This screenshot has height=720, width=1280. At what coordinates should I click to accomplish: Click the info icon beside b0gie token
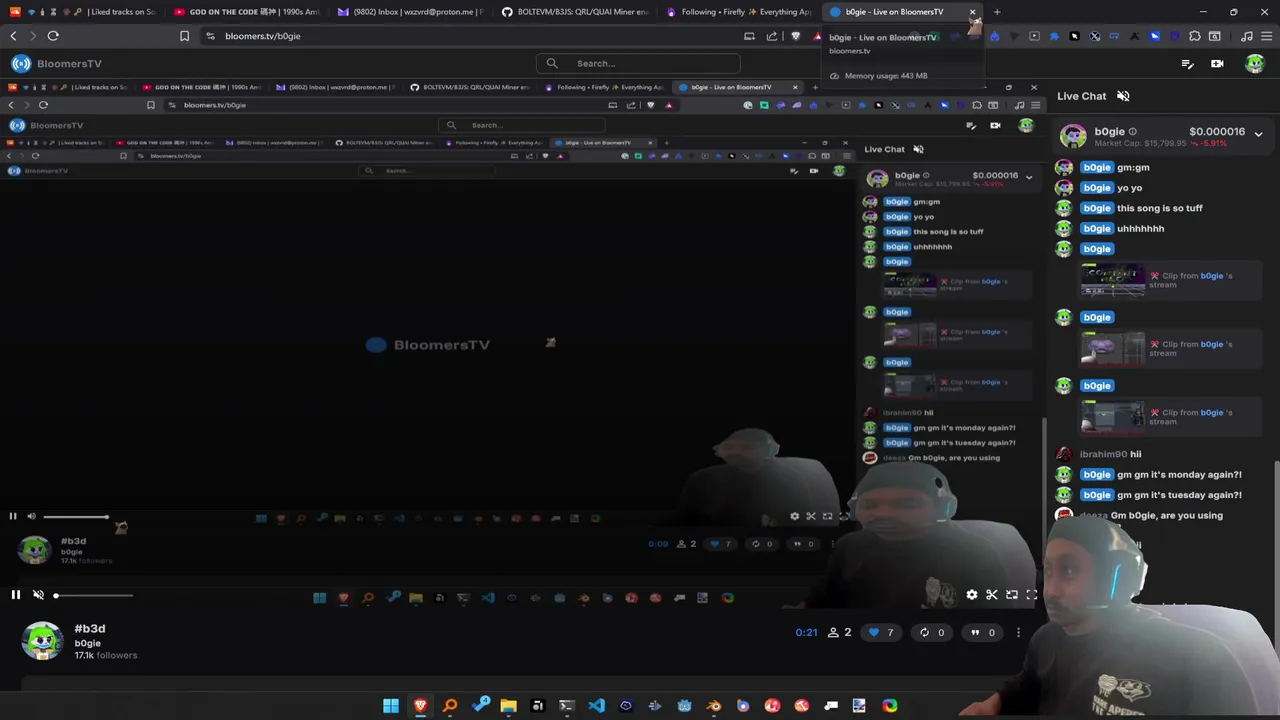pyautogui.click(x=1133, y=132)
